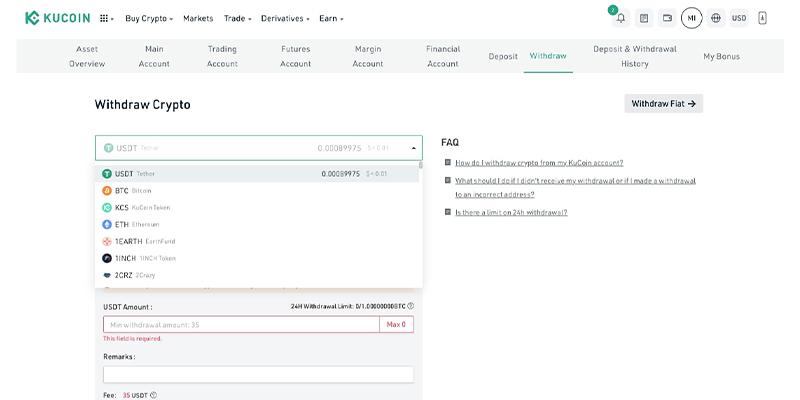Click the USDT amount input field

pos(241,324)
